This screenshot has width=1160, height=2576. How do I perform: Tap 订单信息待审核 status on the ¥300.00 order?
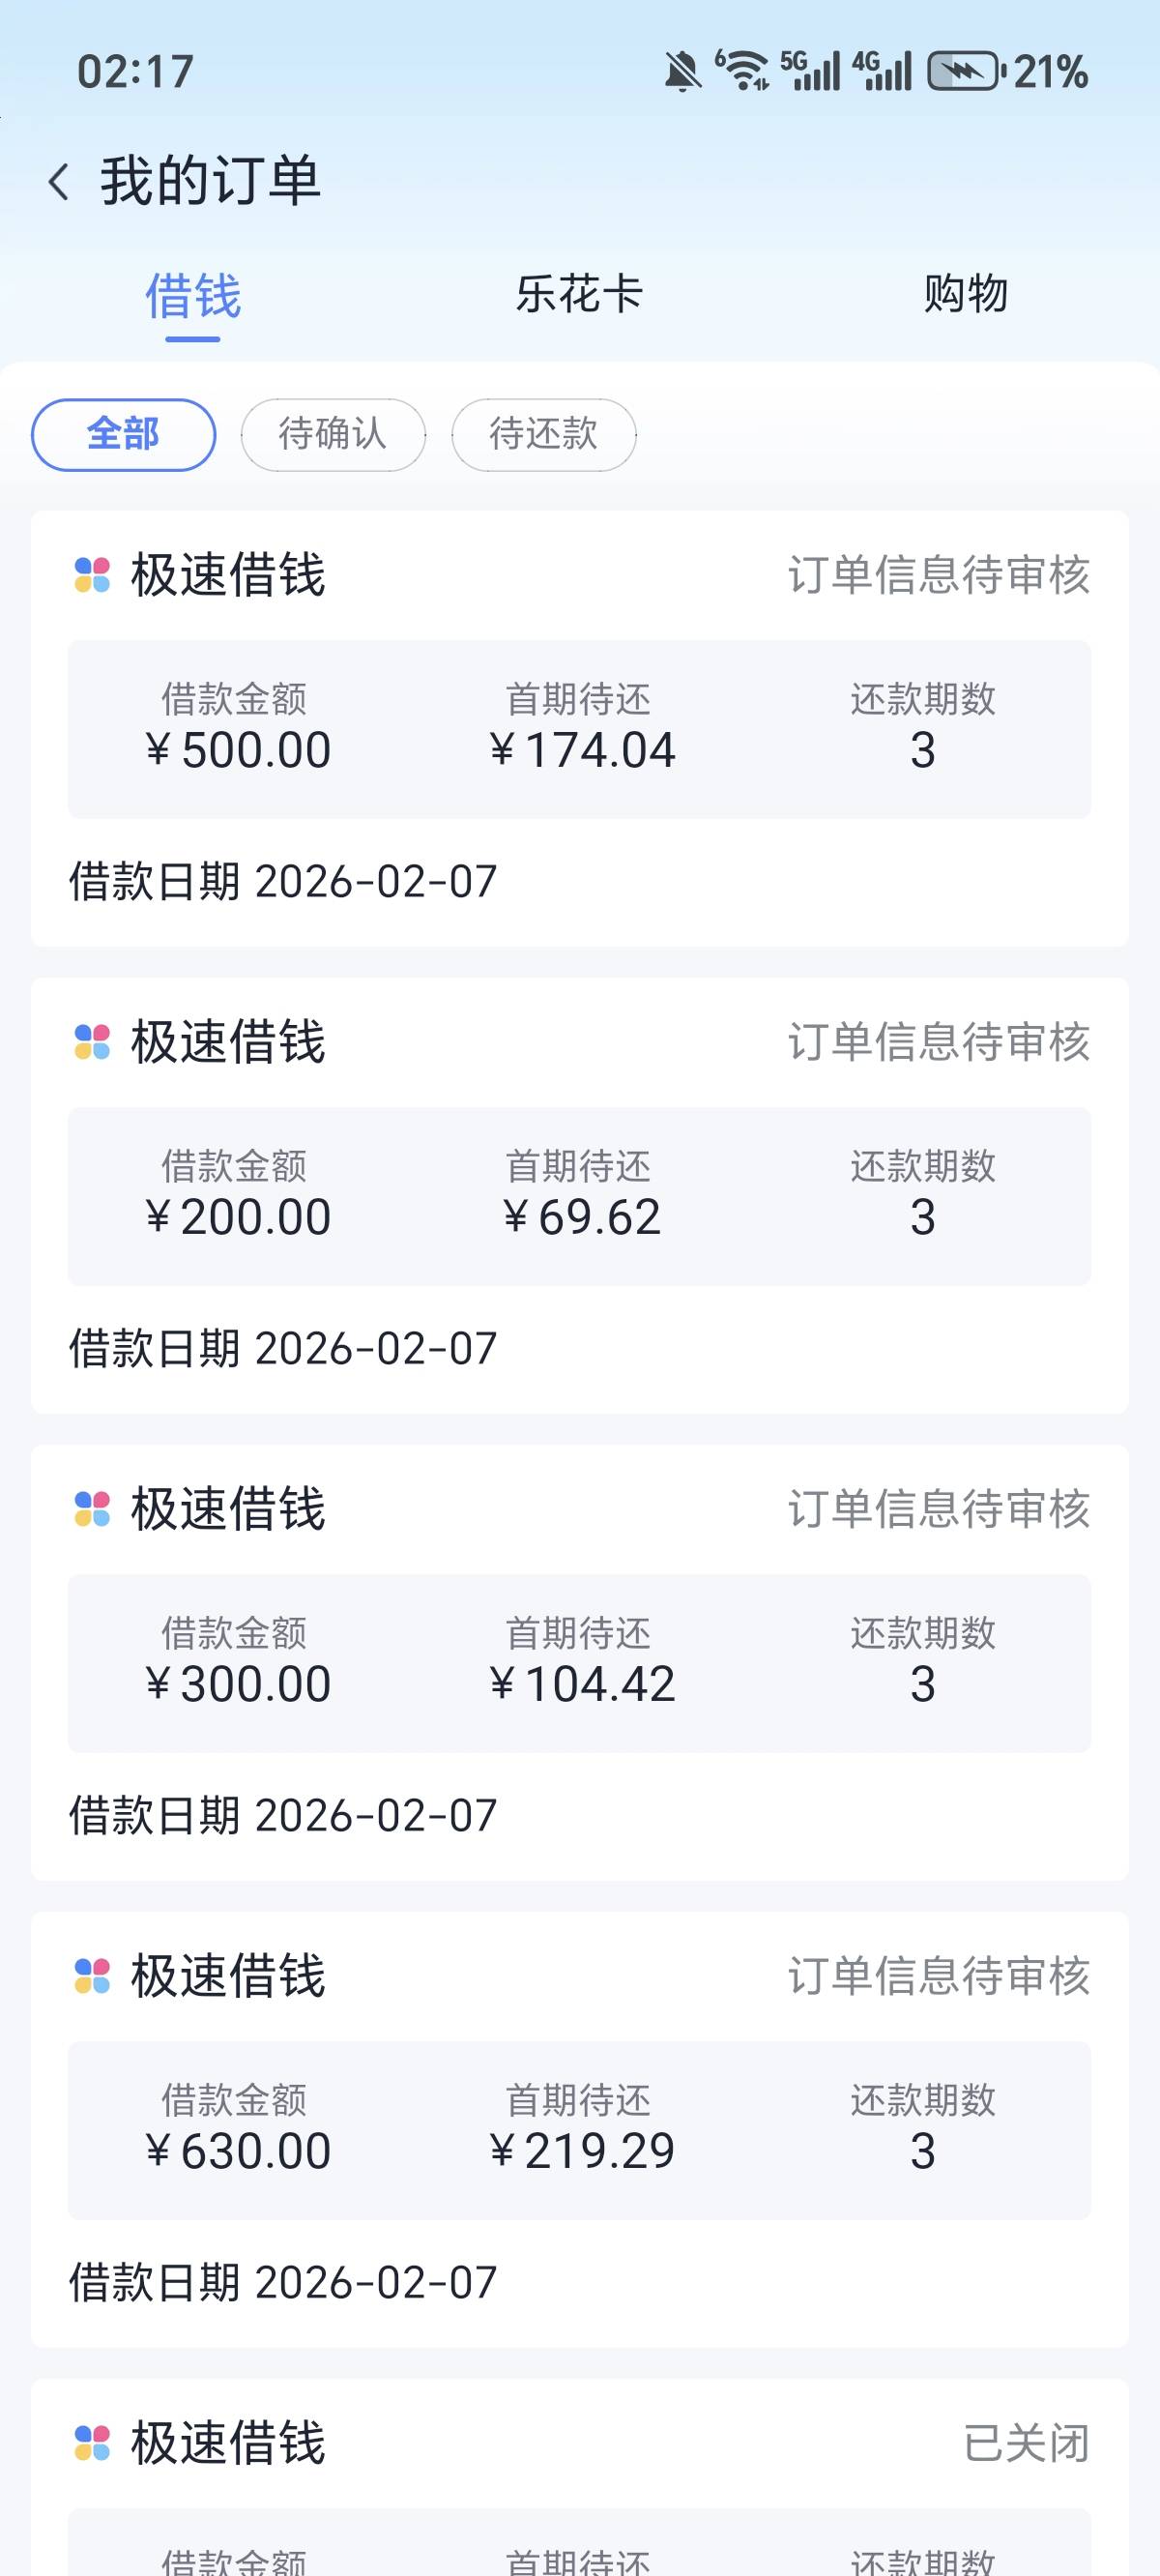pyautogui.click(x=939, y=1509)
